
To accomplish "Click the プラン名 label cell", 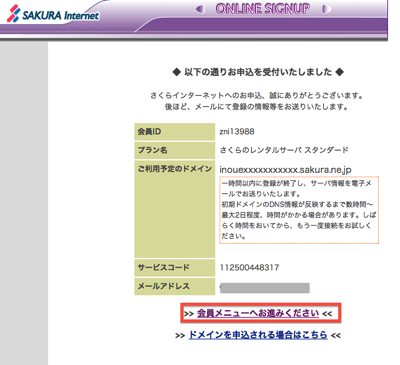I will tap(175, 150).
